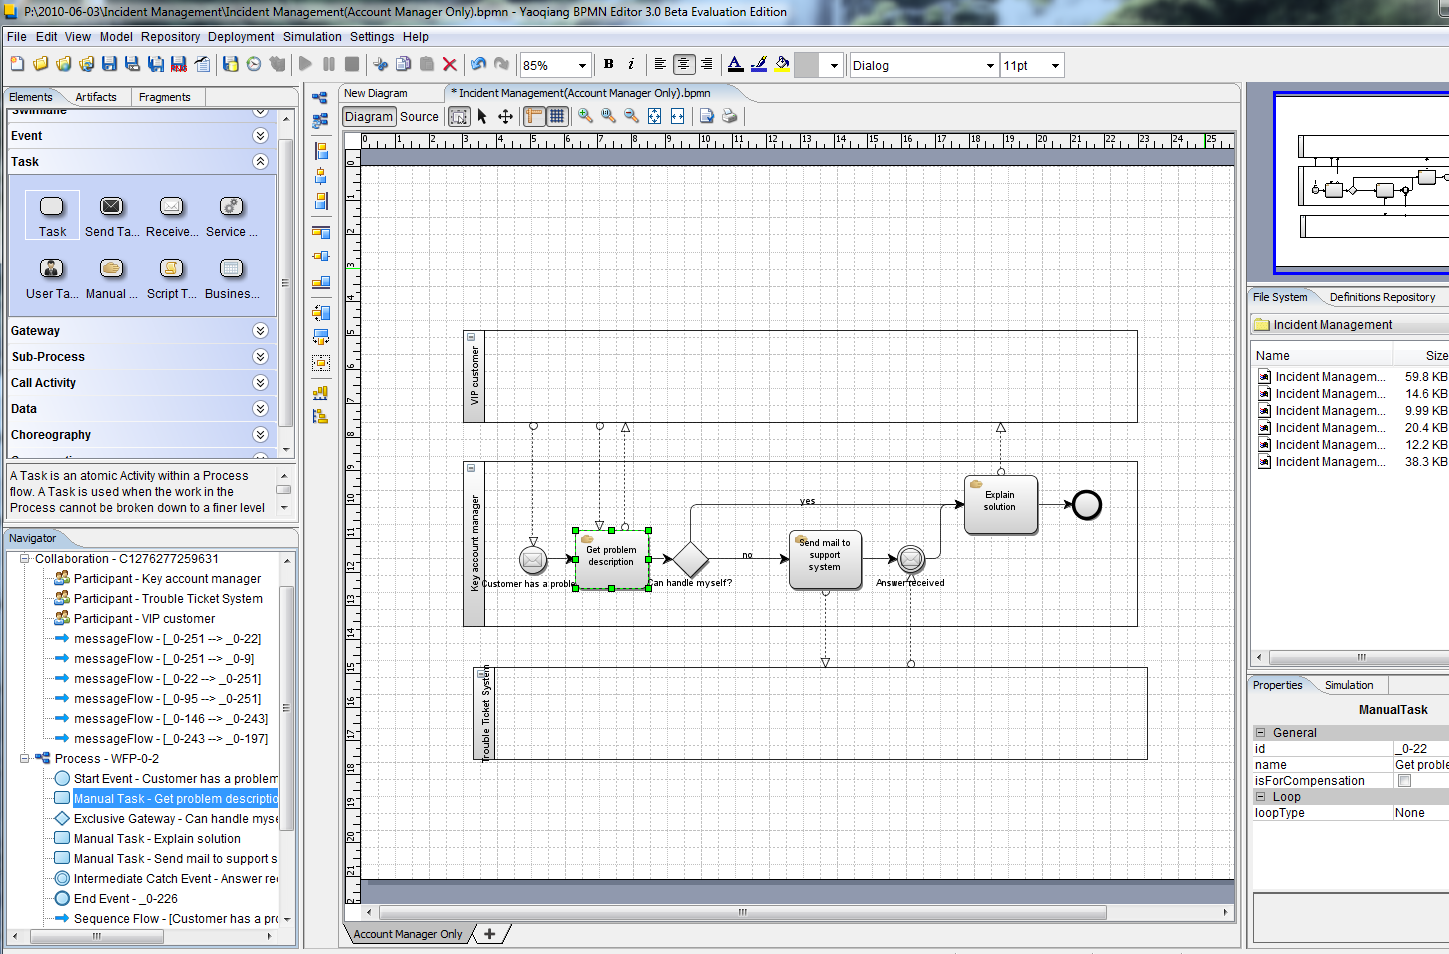This screenshot has width=1449, height=954.
Task: Add a new page with plus tab
Action: click(x=489, y=934)
